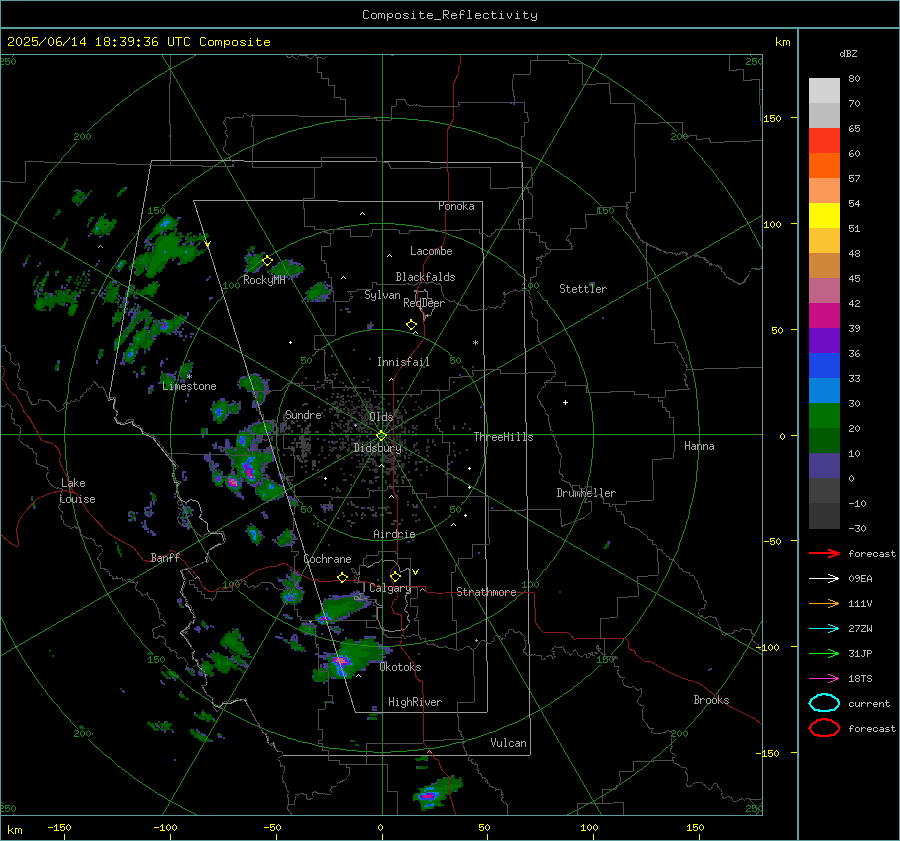
Task: Click the Ponoka city label
Action: (456, 206)
